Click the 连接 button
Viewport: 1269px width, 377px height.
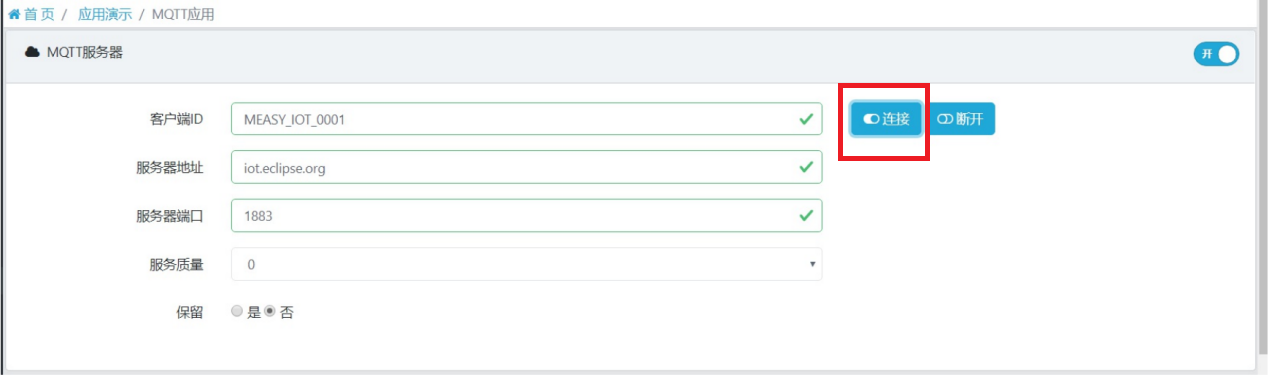pos(886,119)
